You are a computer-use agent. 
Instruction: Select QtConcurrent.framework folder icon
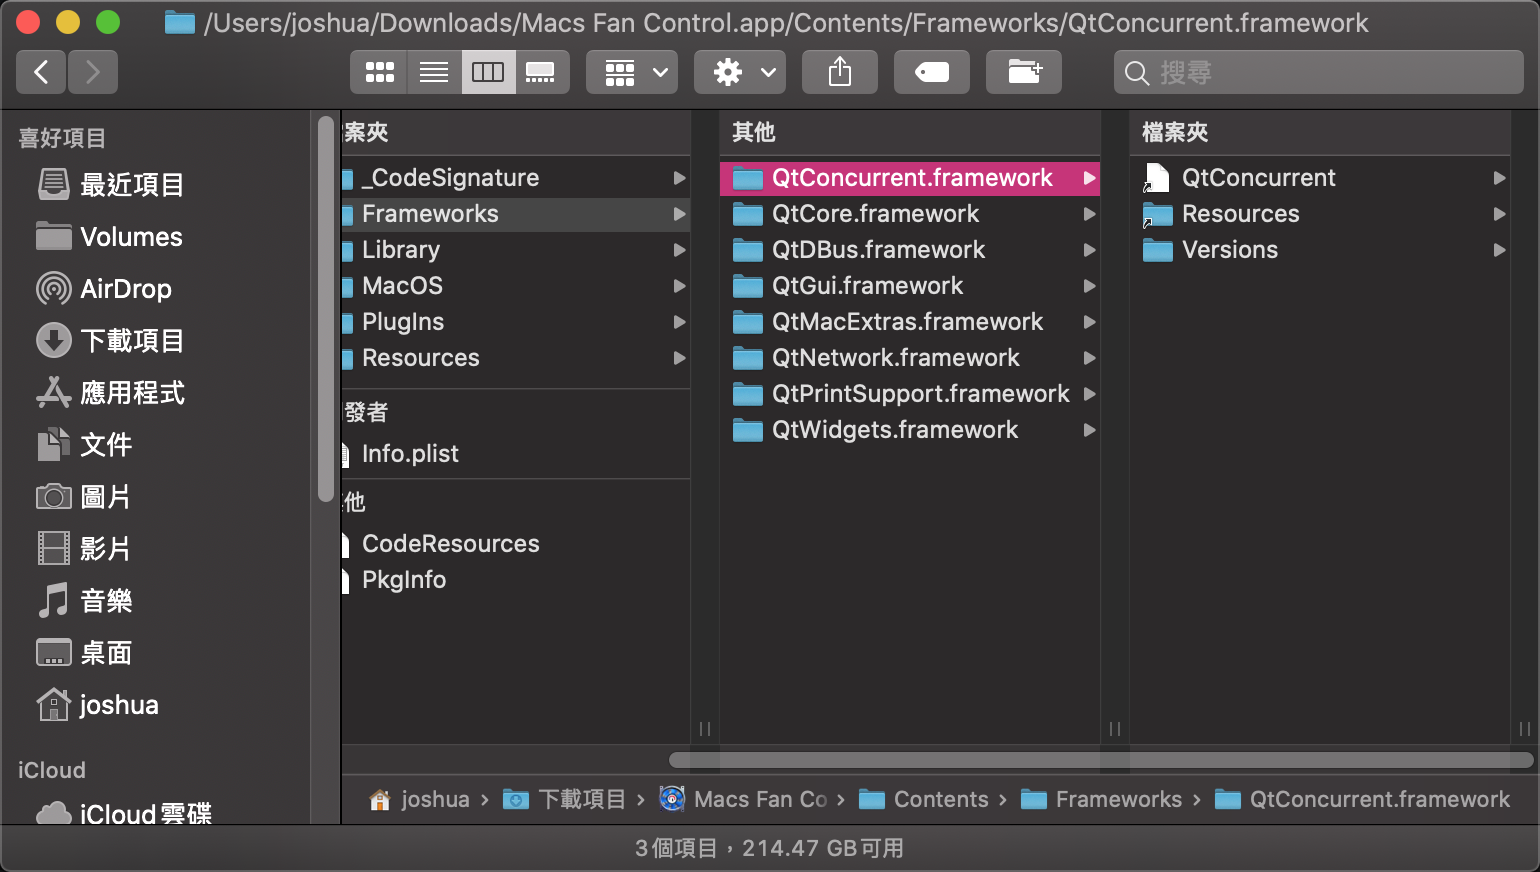(748, 178)
